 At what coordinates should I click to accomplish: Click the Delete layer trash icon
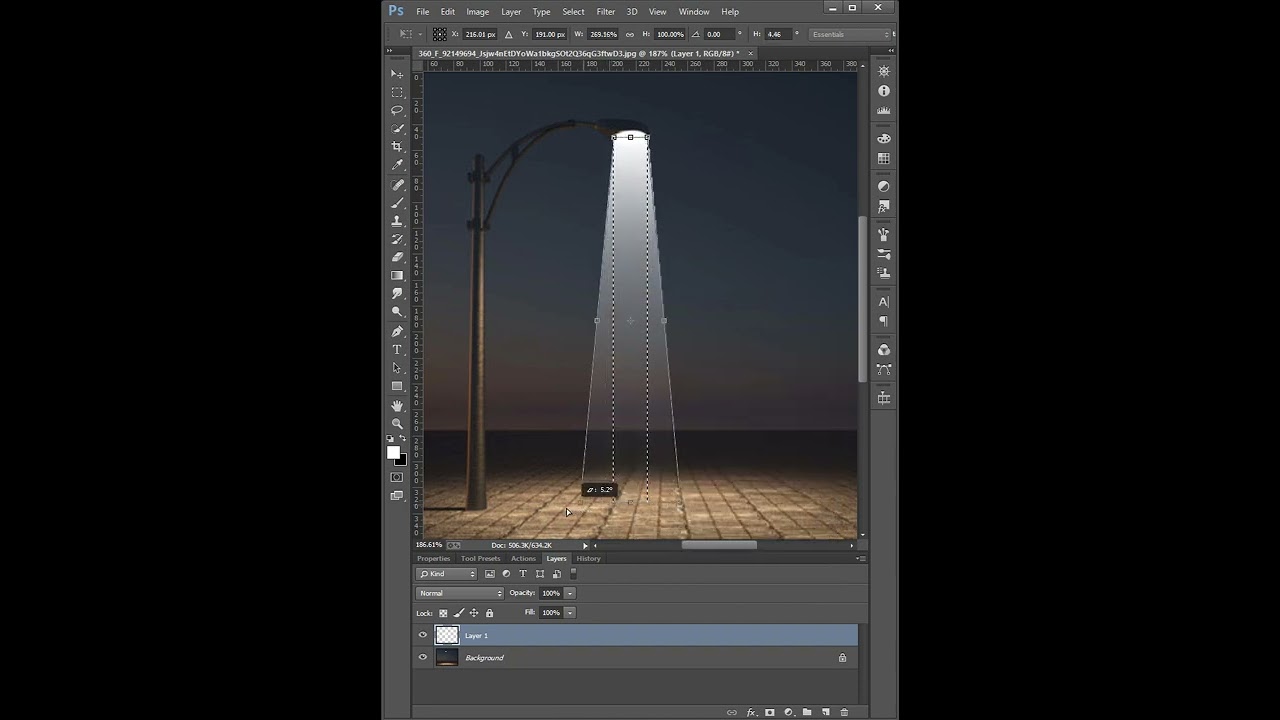[x=844, y=712]
